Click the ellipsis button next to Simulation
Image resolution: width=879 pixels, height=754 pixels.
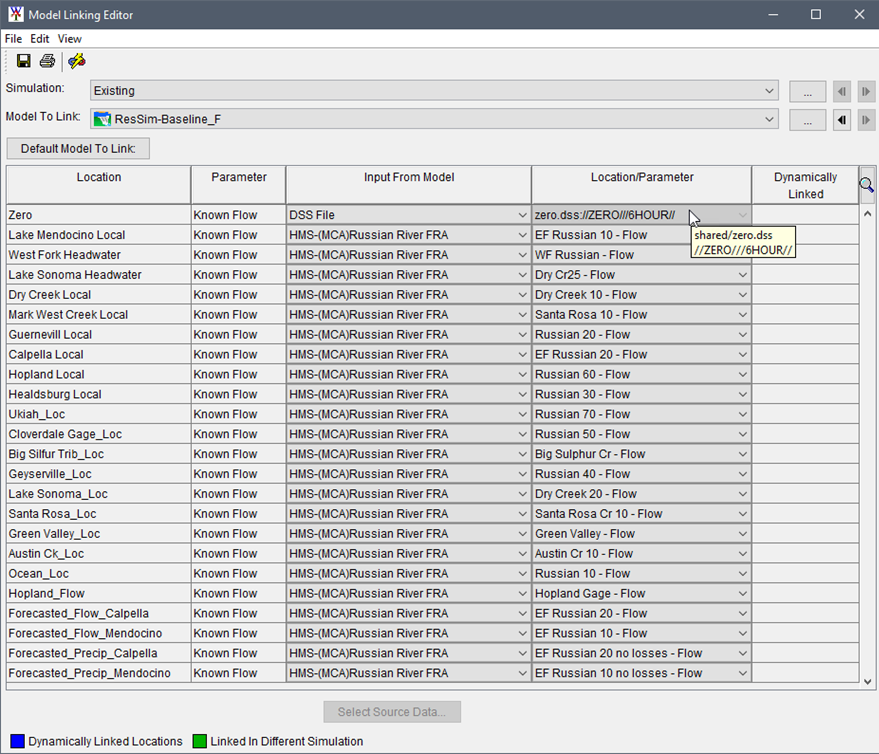click(x=807, y=91)
